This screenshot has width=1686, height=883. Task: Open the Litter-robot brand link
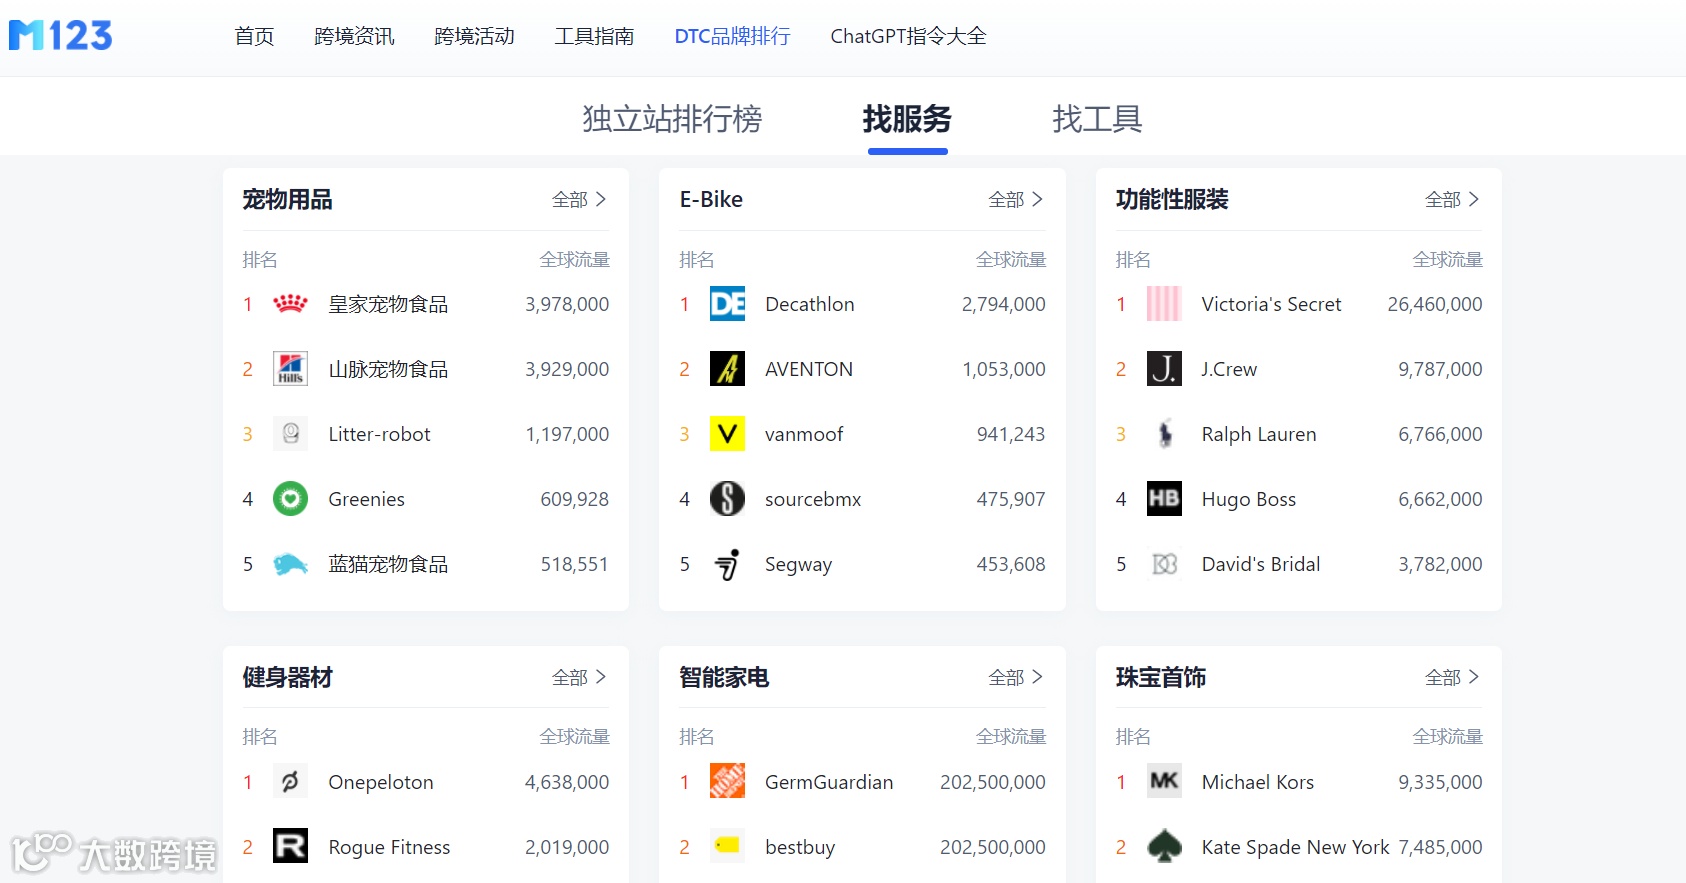click(x=379, y=434)
